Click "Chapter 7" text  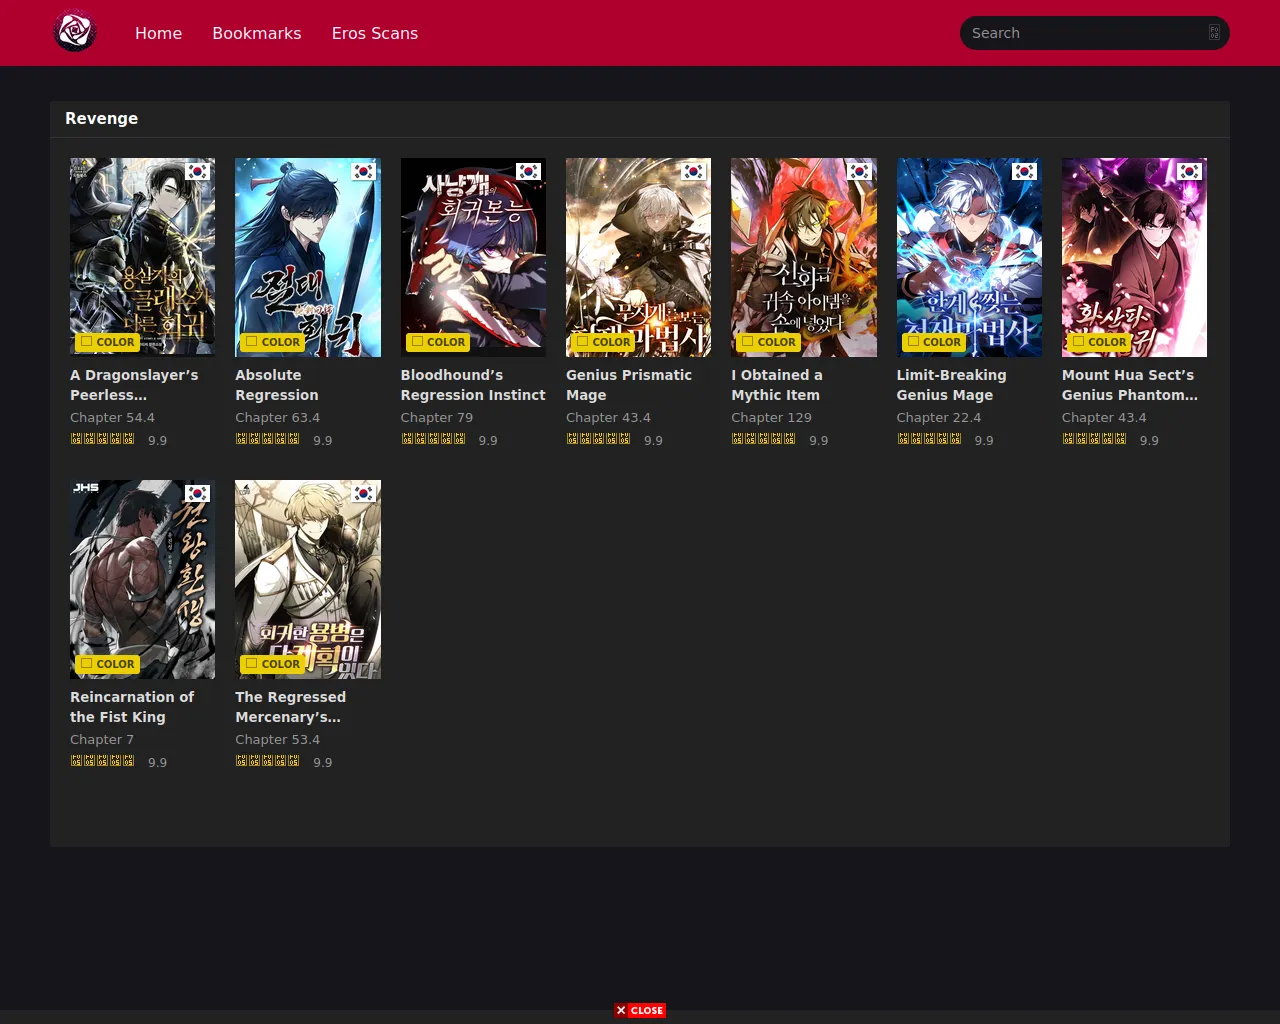pyautogui.click(x=102, y=740)
